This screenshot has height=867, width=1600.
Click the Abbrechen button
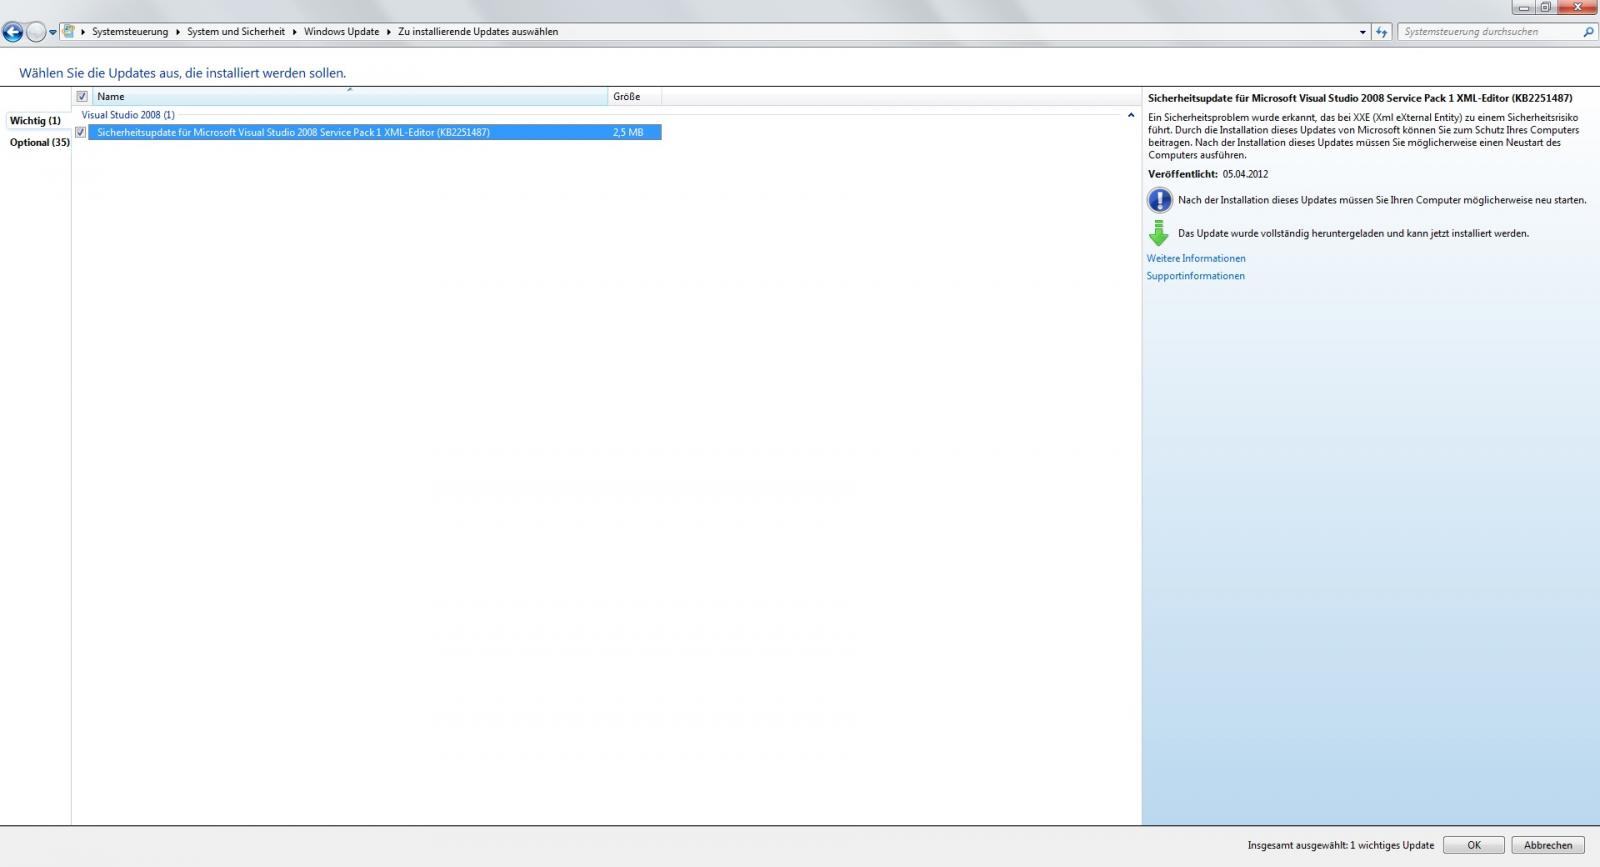(1548, 845)
